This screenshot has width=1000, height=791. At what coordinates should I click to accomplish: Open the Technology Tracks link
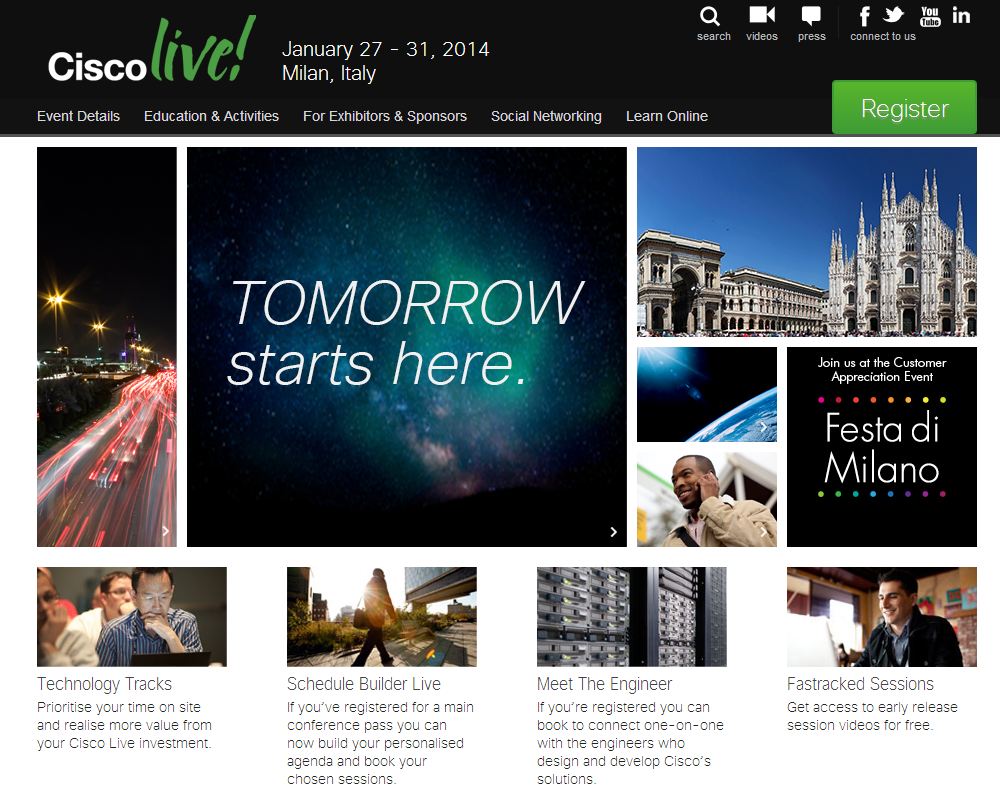pyautogui.click(x=104, y=684)
